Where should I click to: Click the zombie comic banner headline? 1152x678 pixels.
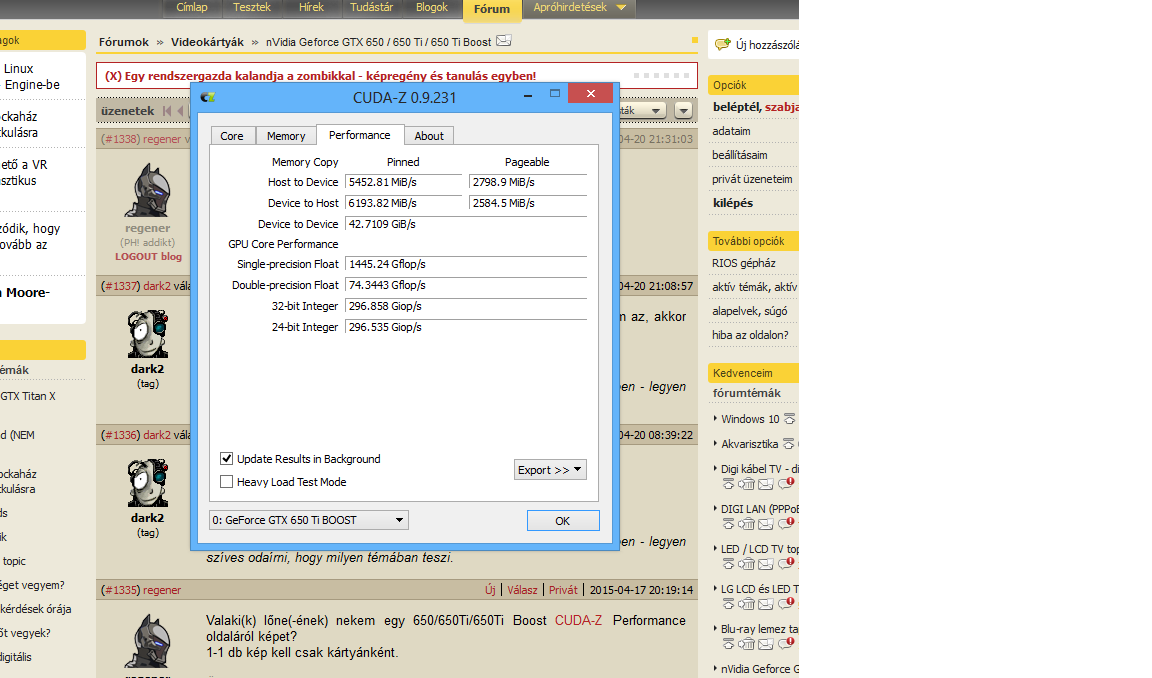[x=320, y=76]
